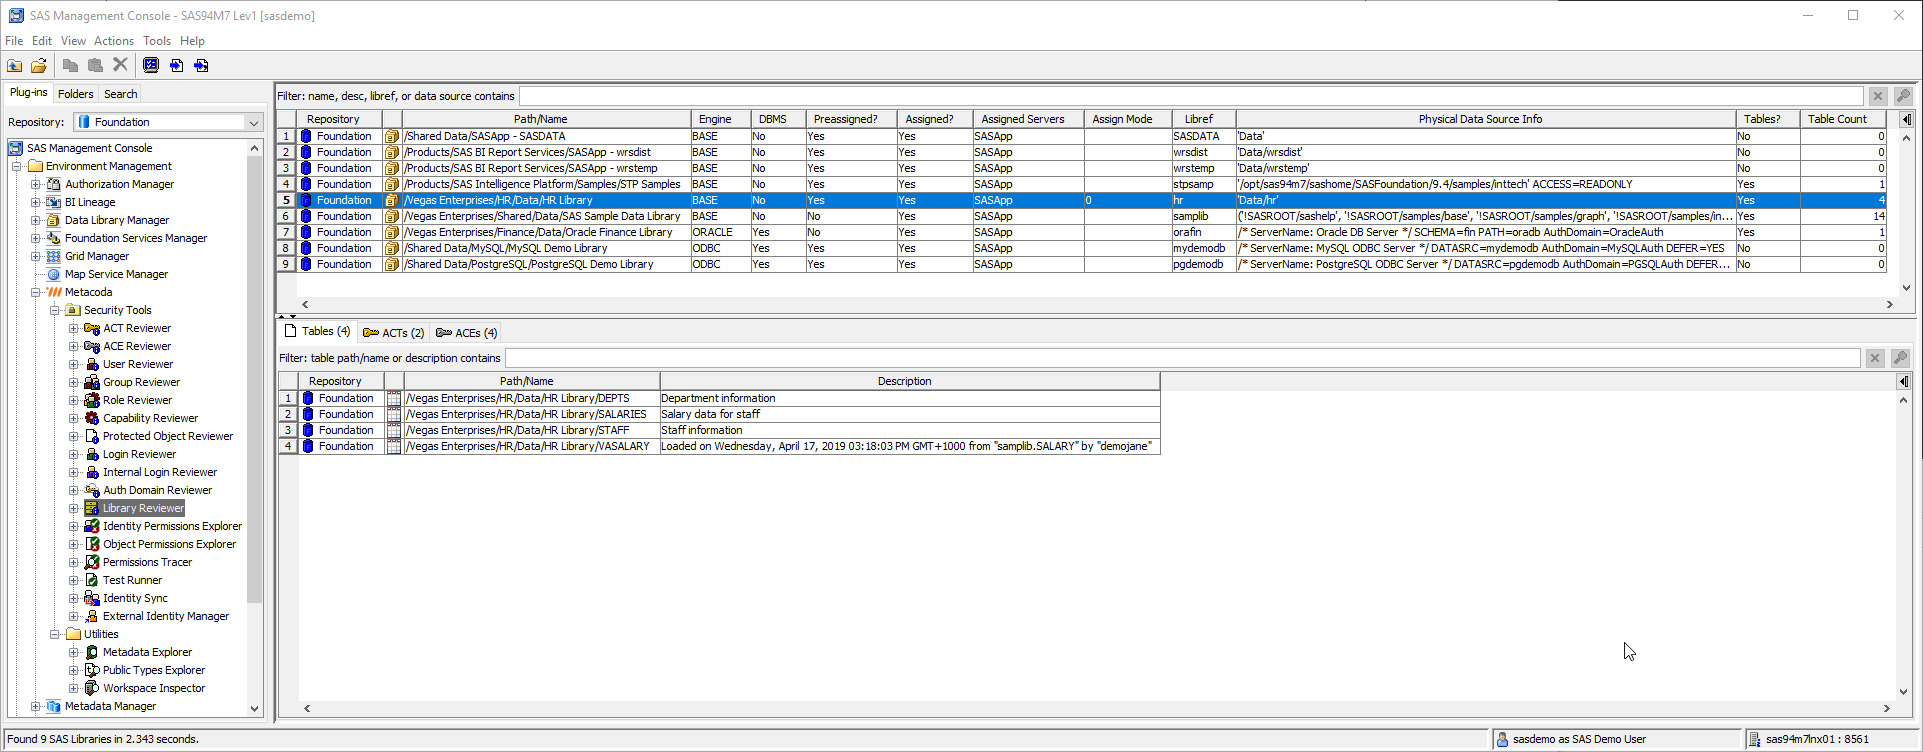Open the File menu
This screenshot has width=1923, height=752.
tap(14, 41)
